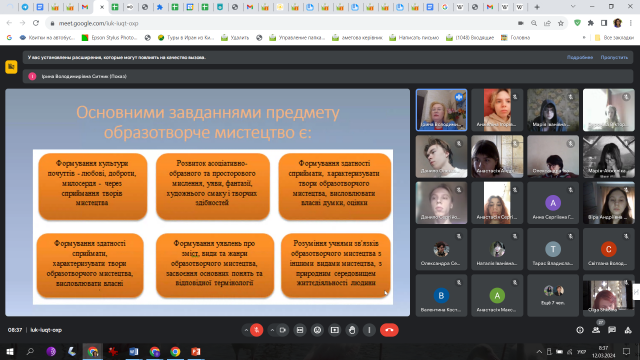Viewport: 640px width, 360px height.
Task: Bookmark this page with the star icon
Action: 561,23
